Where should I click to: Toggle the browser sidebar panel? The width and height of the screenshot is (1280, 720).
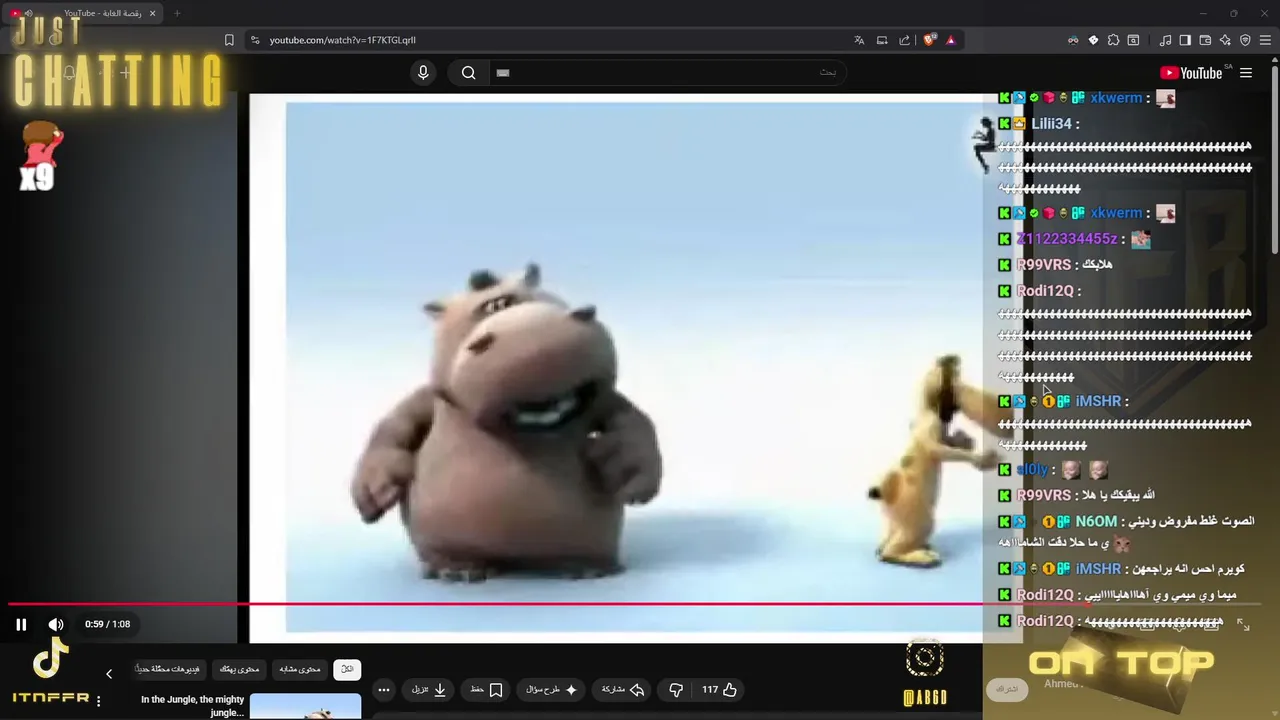point(1185,40)
